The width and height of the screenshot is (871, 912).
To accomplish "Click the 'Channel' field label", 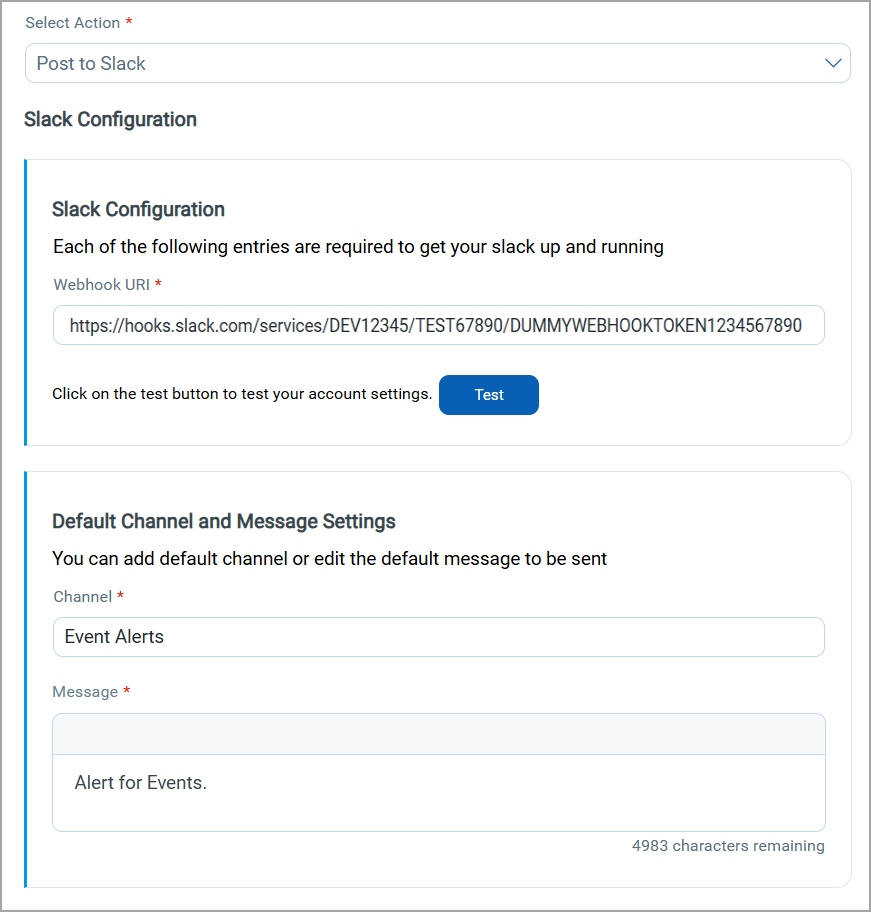I will pos(83,596).
